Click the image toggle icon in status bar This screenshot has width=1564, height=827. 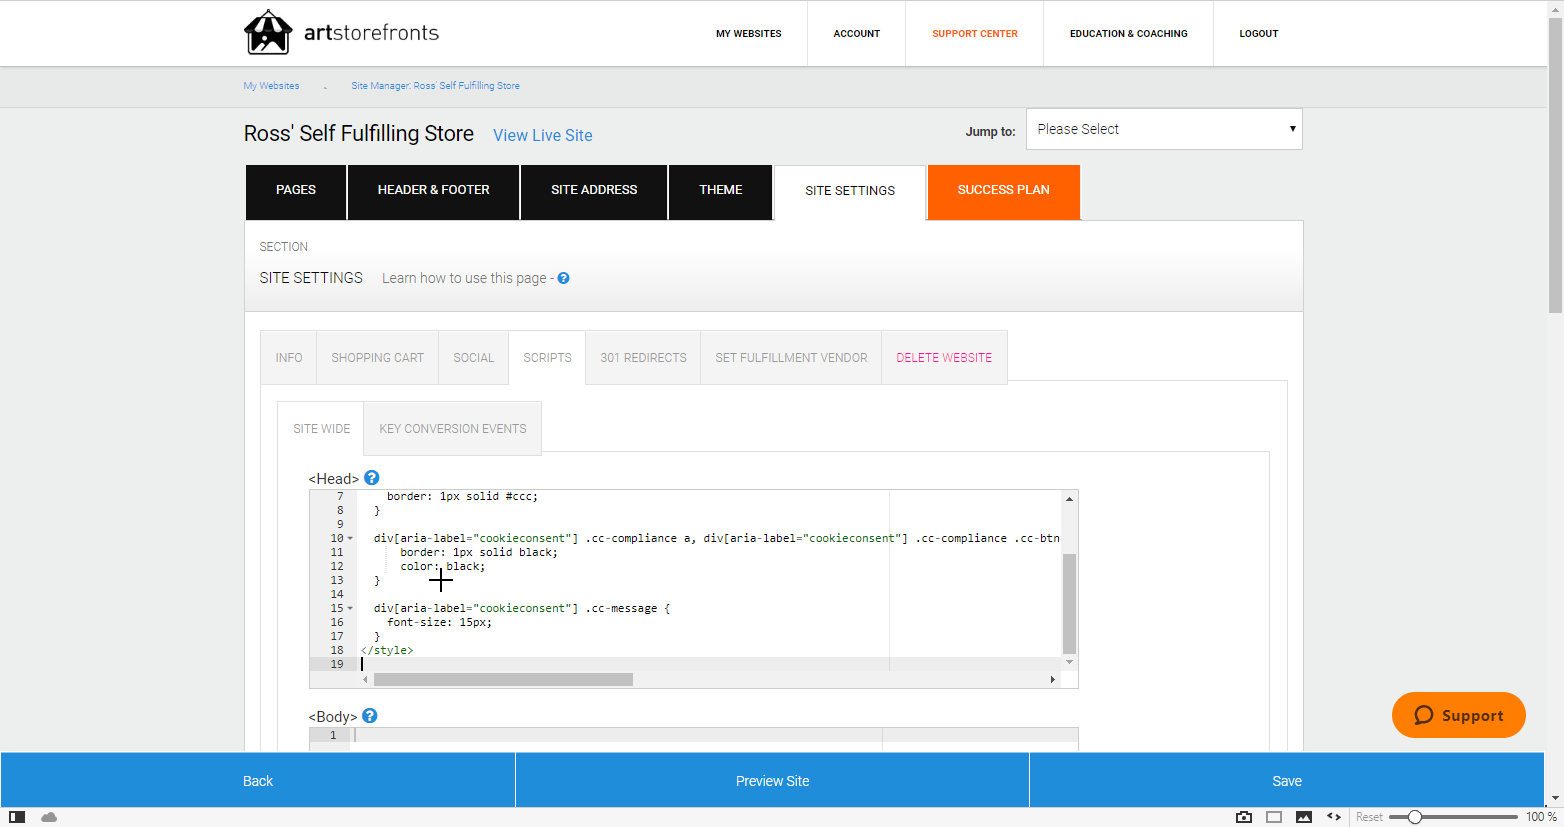coord(1304,817)
